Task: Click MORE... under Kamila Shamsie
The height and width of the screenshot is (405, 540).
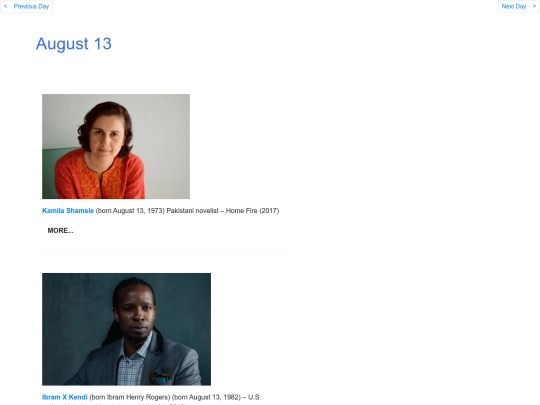Action: 60,231
